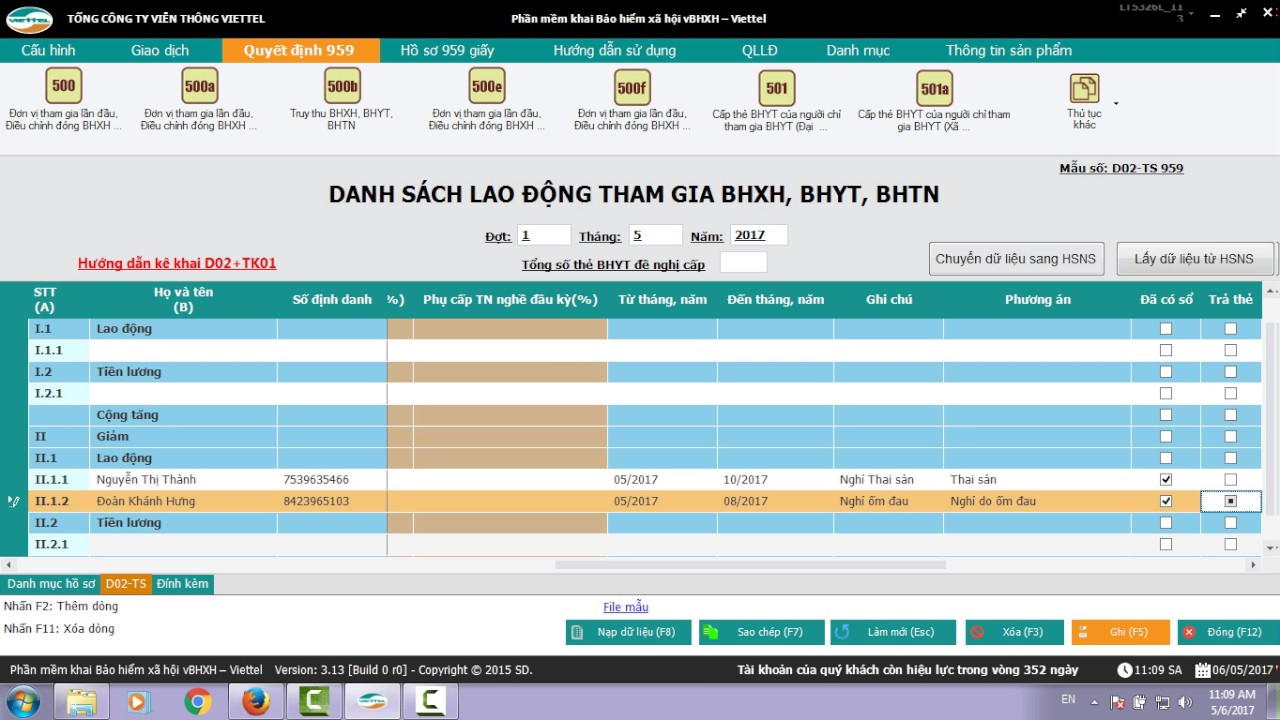This screenshot has height=720, width=1280.
Task: Check Đã có sổ in Cộng tăng row
Action: click(x=1165, y=414)
